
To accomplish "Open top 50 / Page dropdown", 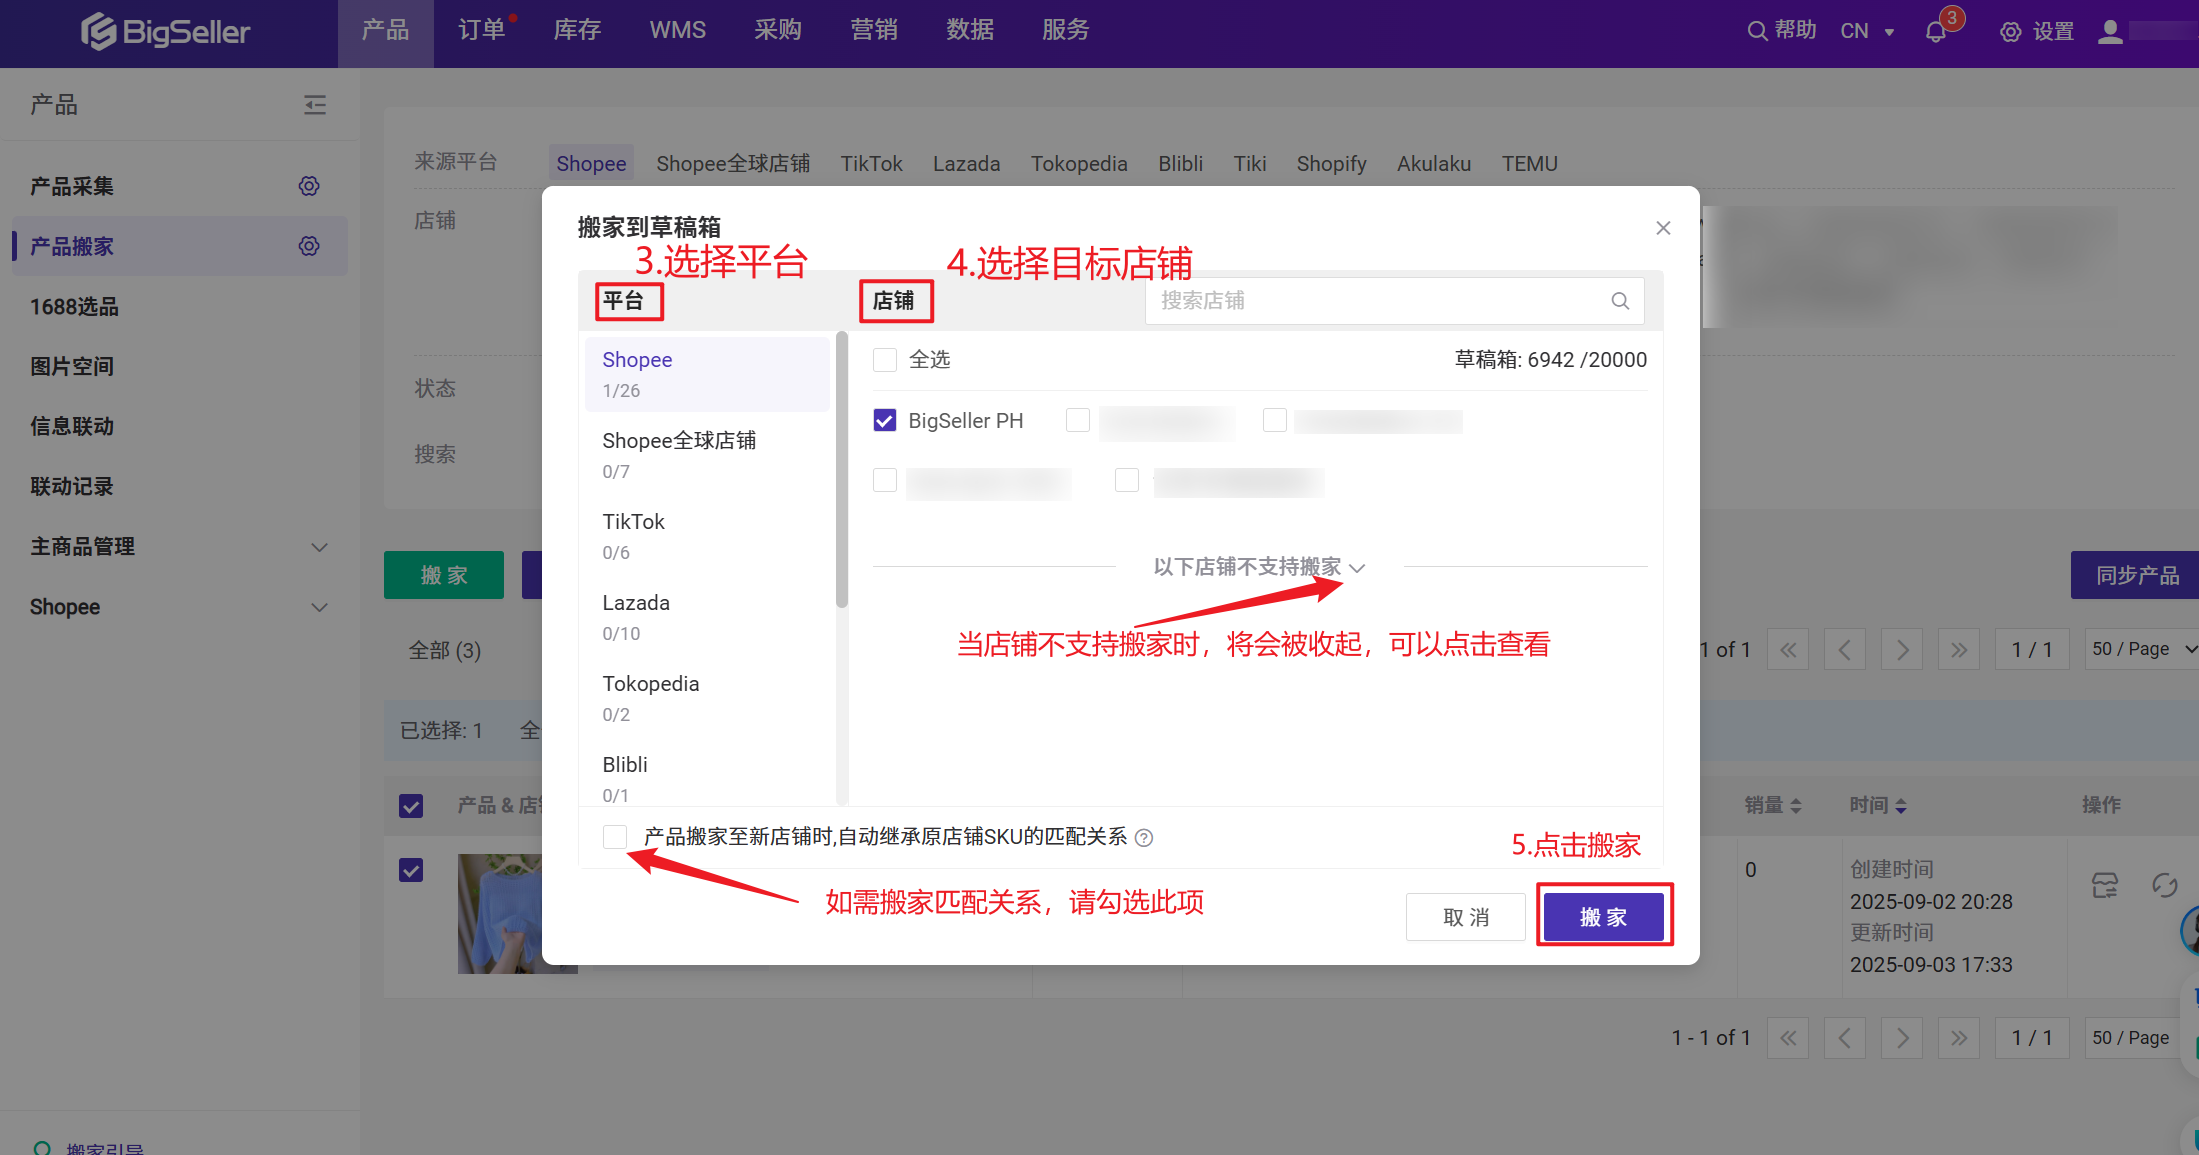I will (2142, 650).
